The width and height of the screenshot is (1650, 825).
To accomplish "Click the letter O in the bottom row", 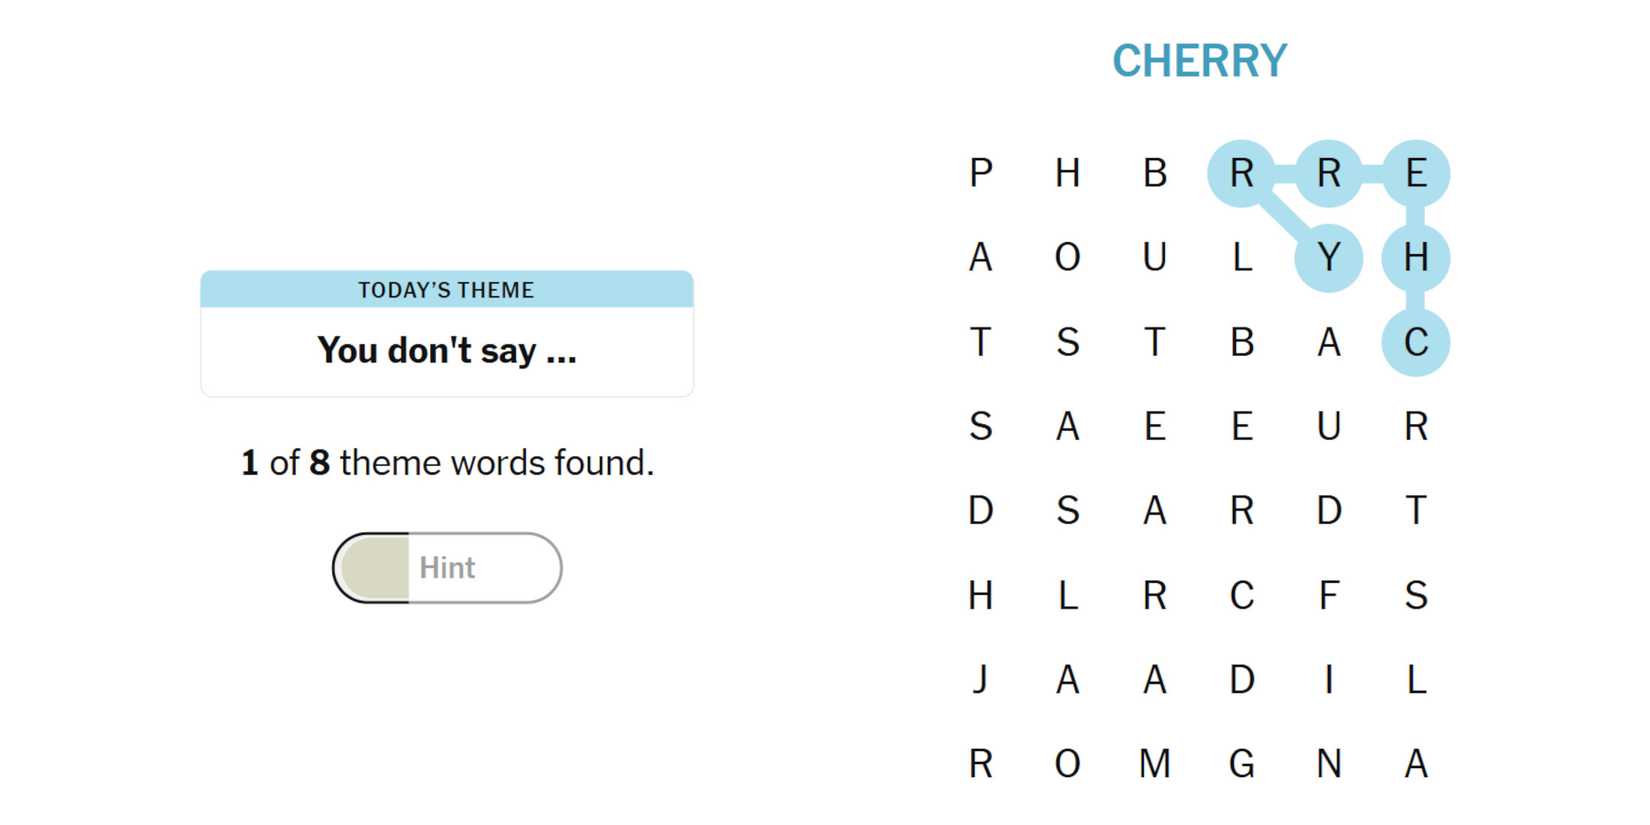I will pyautogui.click(x=1068, y=764).
